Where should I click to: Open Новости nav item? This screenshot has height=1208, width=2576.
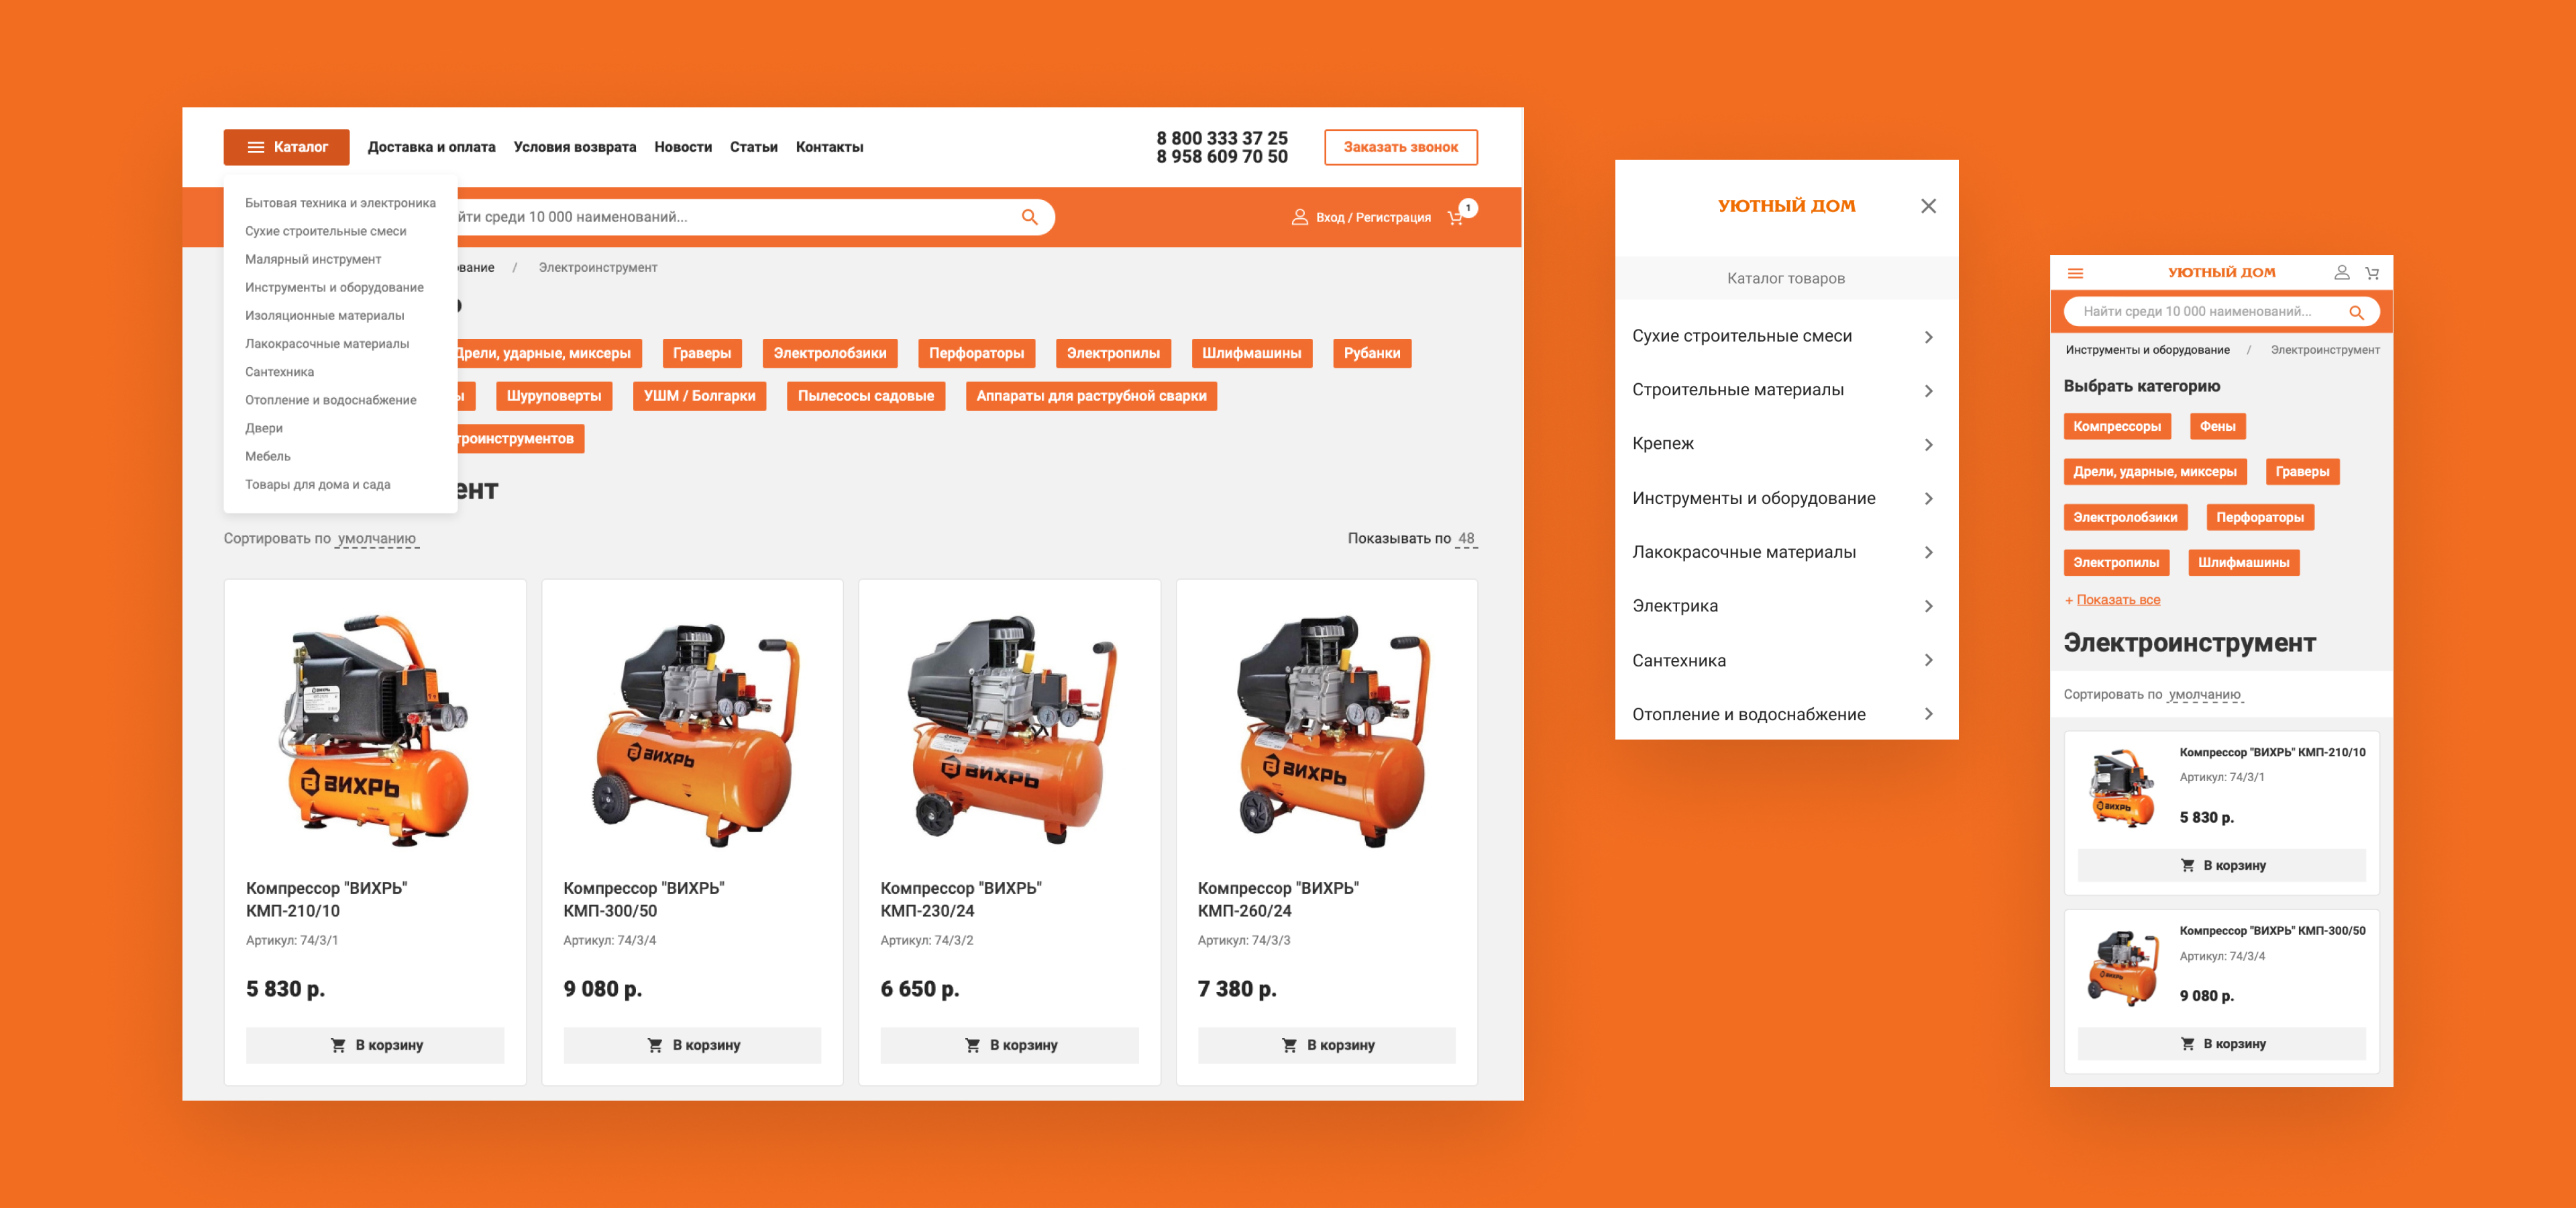pos(683,147)
